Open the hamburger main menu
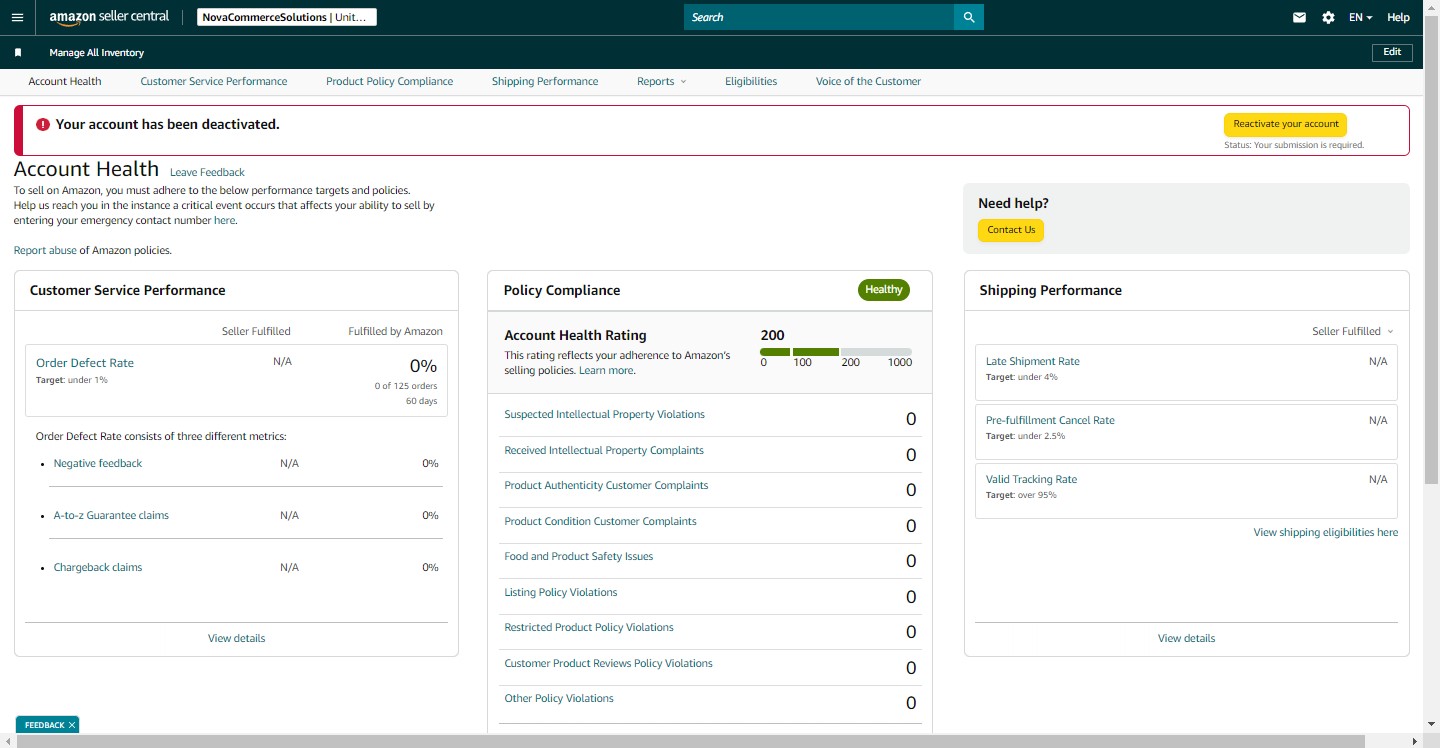This screenshot has width=1440, height=748. (17, 17)
